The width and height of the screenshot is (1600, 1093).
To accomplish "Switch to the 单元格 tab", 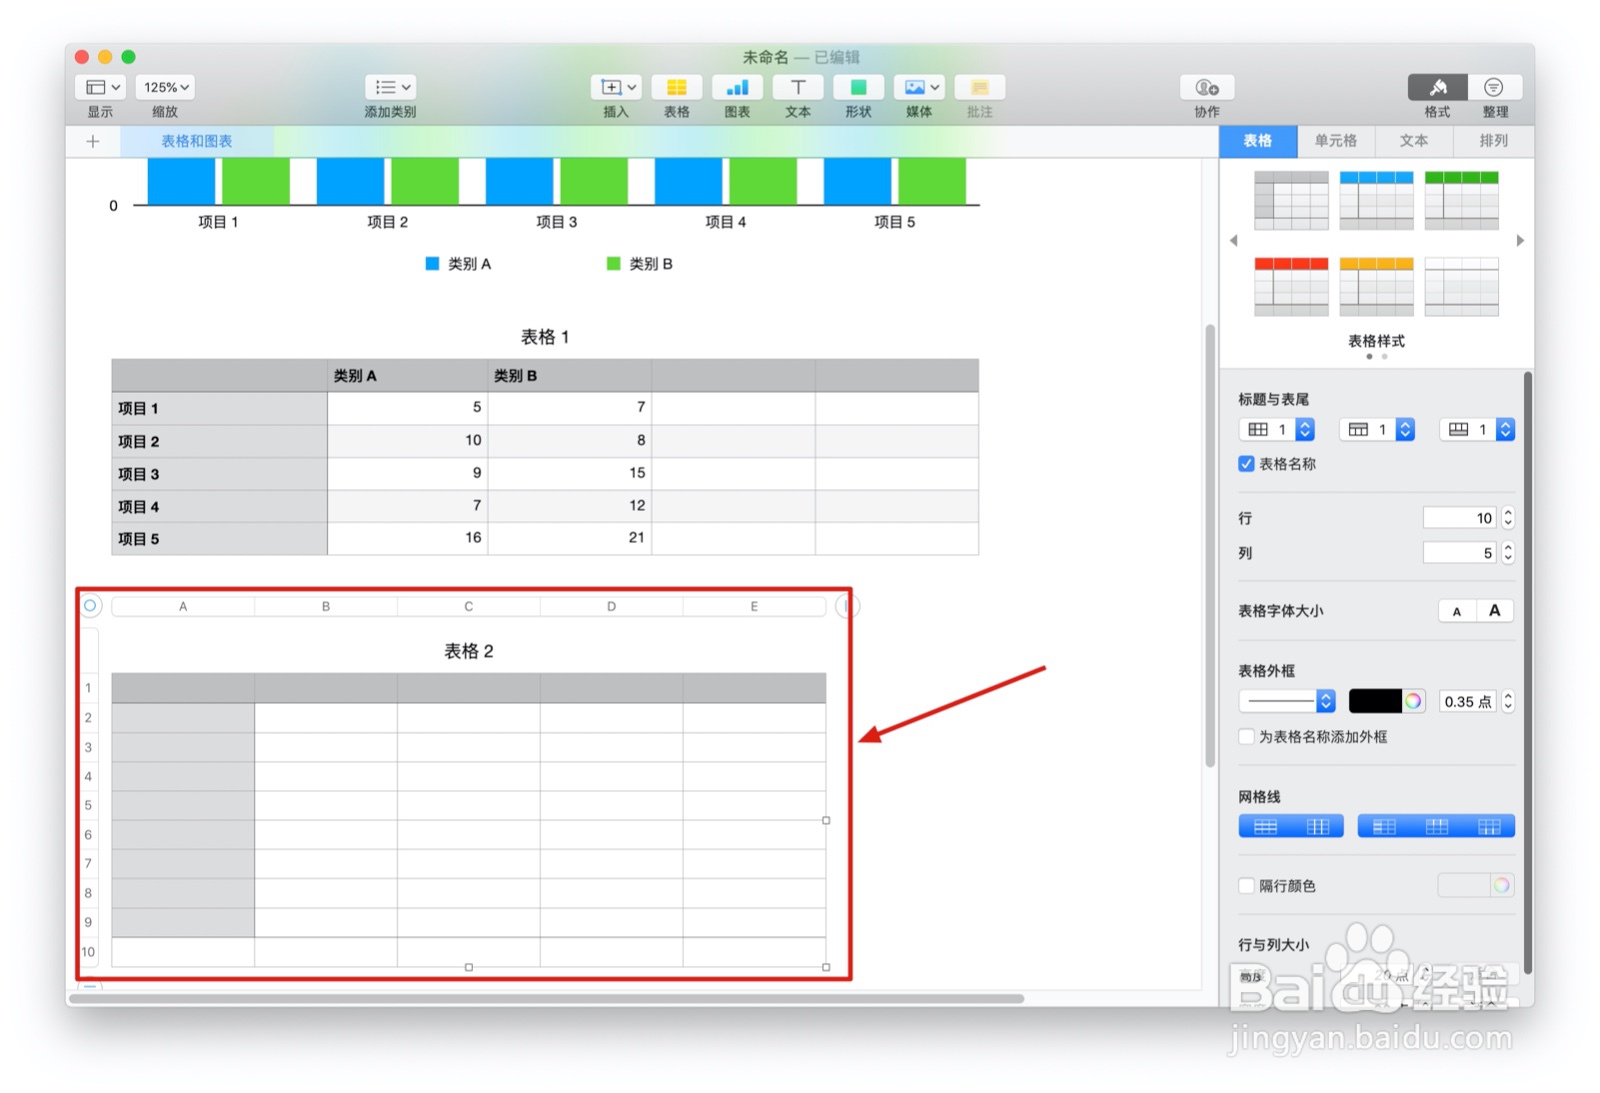I will pos(1336,141).
